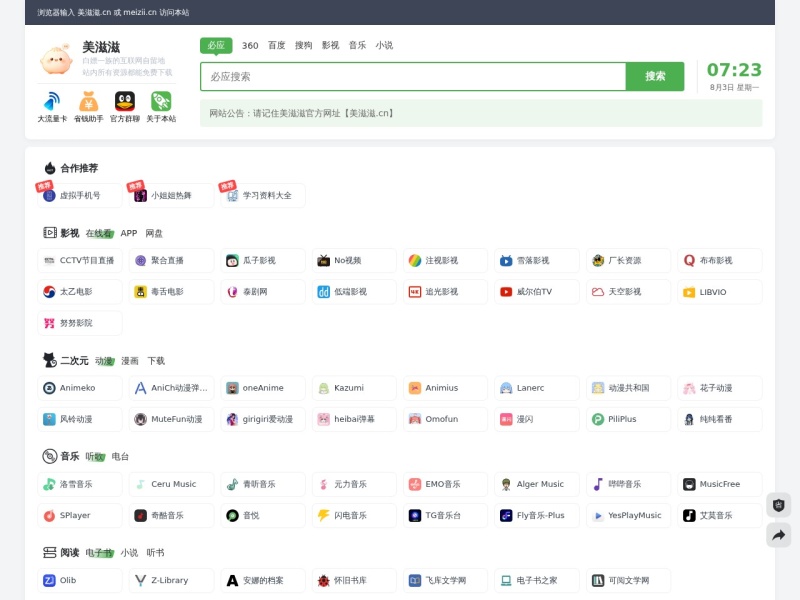Open 努努影院 site card
Image resolution: width=800 pixels, height=600 pixels.
(x=80, y=323)
